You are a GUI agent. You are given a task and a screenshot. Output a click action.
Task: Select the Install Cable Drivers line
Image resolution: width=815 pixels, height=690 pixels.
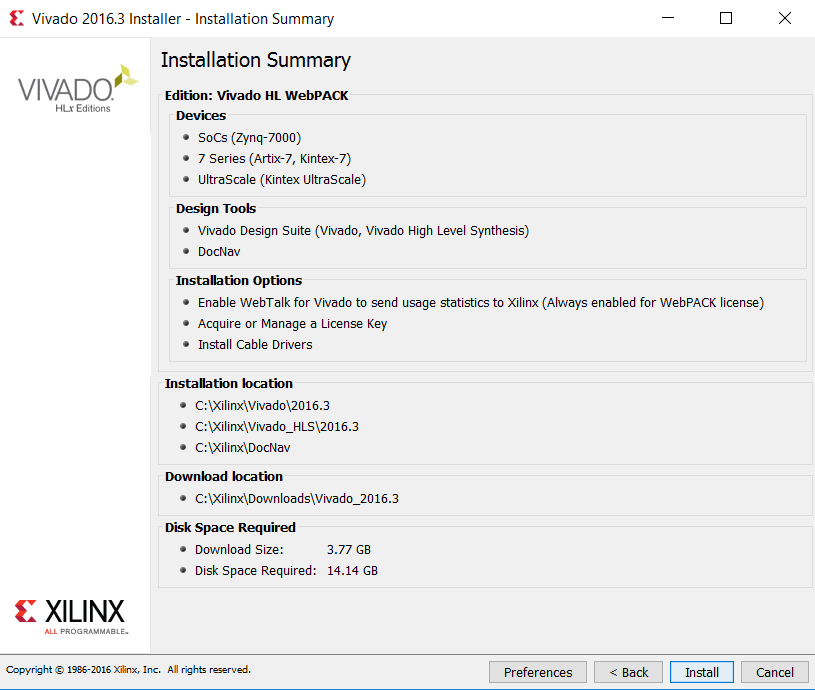pos(255,344)
